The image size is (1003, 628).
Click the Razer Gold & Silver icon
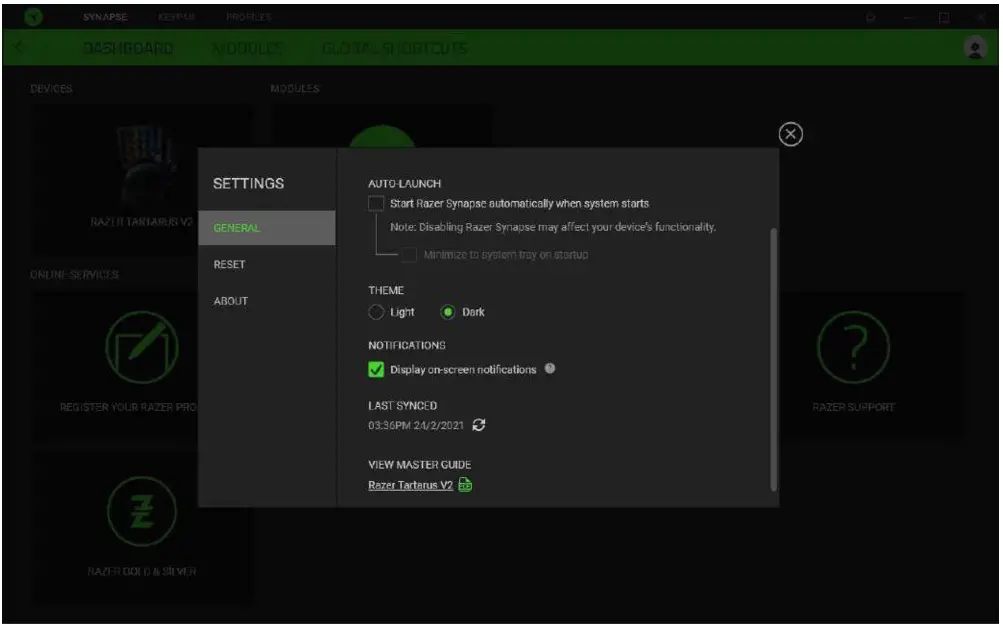click(144, 511)
